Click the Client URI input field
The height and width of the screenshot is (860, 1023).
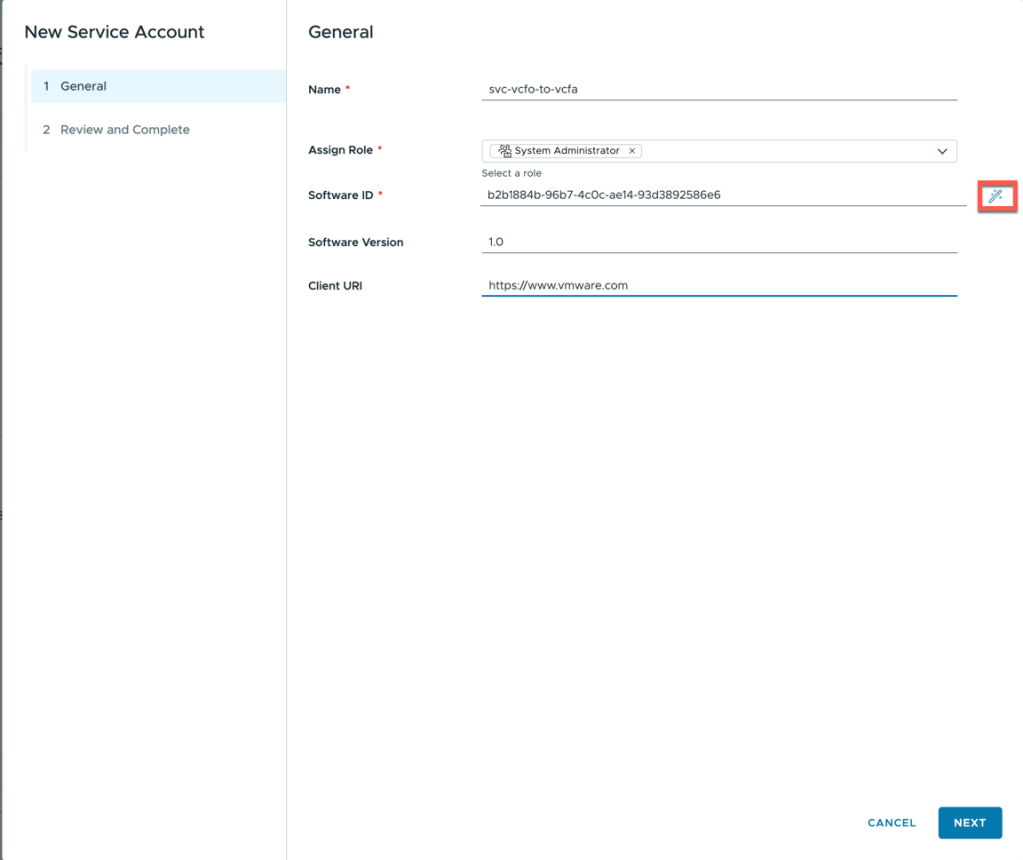718,285
